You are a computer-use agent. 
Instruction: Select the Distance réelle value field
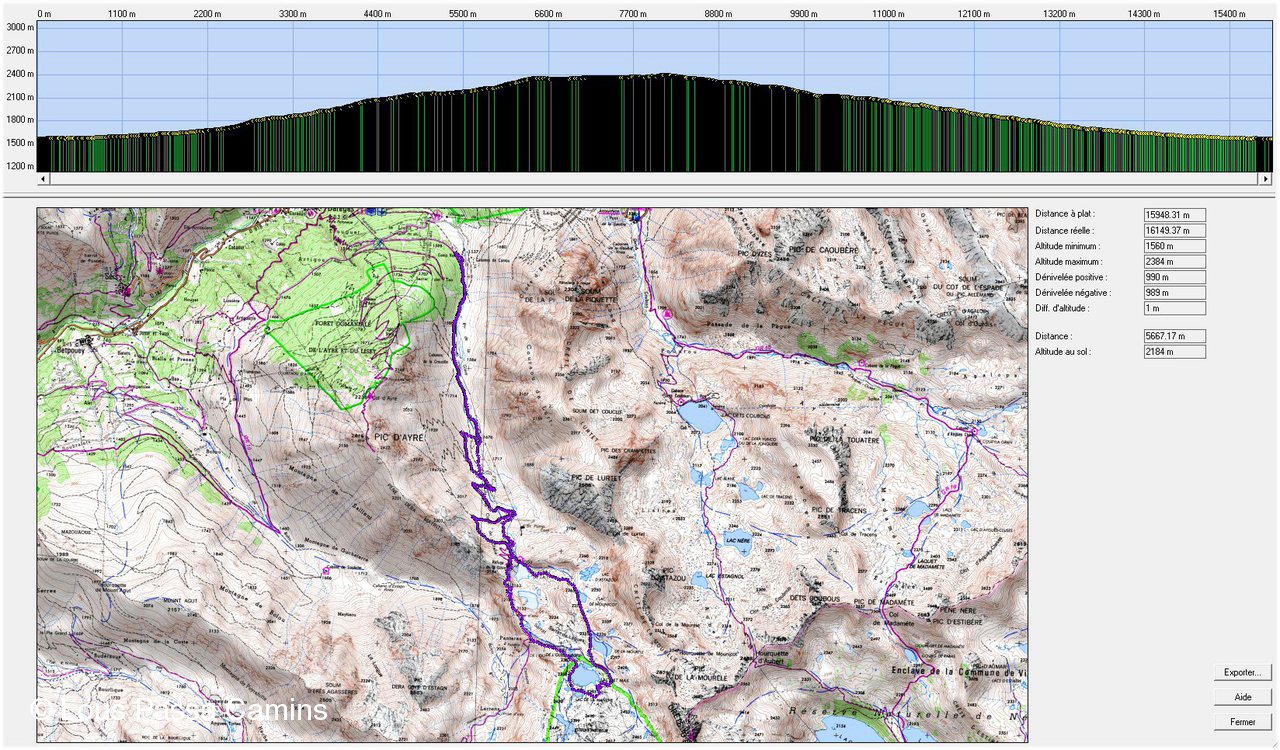click(x=1174, y=231)
